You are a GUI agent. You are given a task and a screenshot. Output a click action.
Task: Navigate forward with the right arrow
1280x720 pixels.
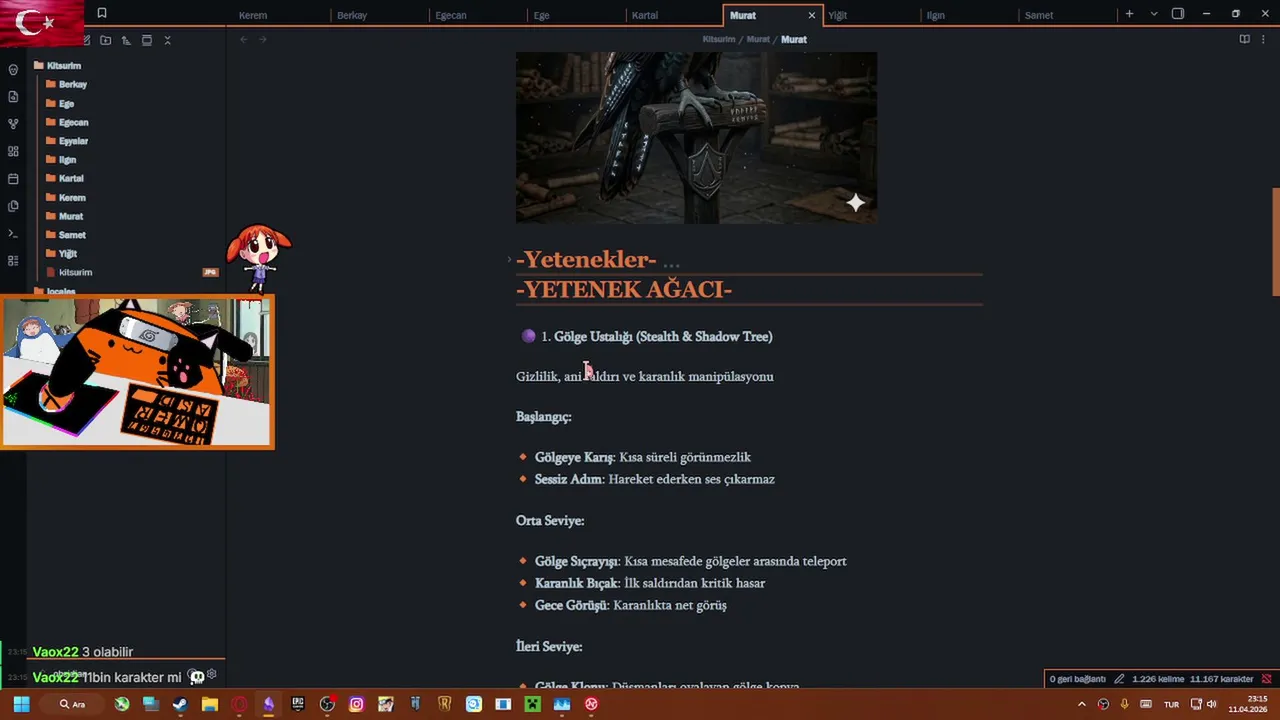pyautogui.click(x=263, y=39)
